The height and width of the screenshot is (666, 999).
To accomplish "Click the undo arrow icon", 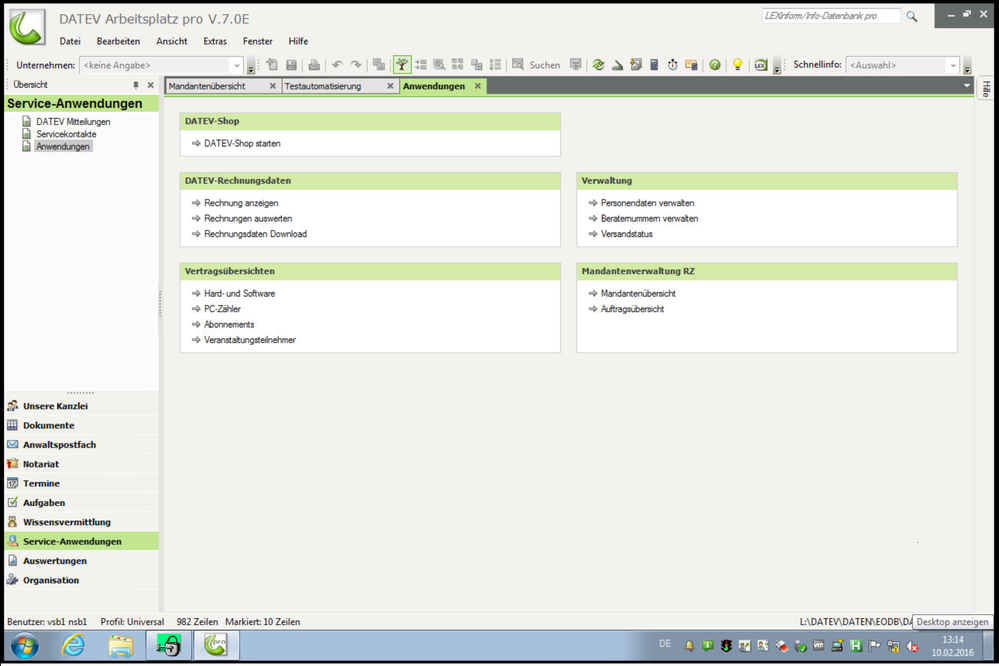I will click(x=338, y=64).
